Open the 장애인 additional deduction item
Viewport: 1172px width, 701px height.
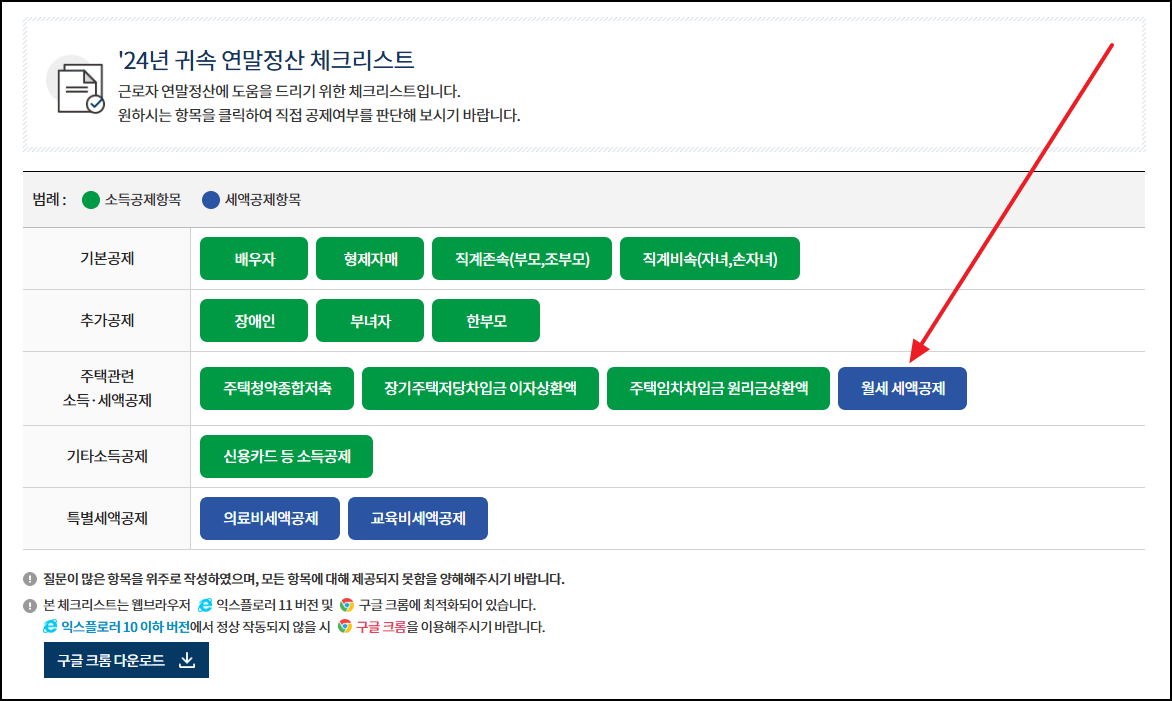(253, 320)
